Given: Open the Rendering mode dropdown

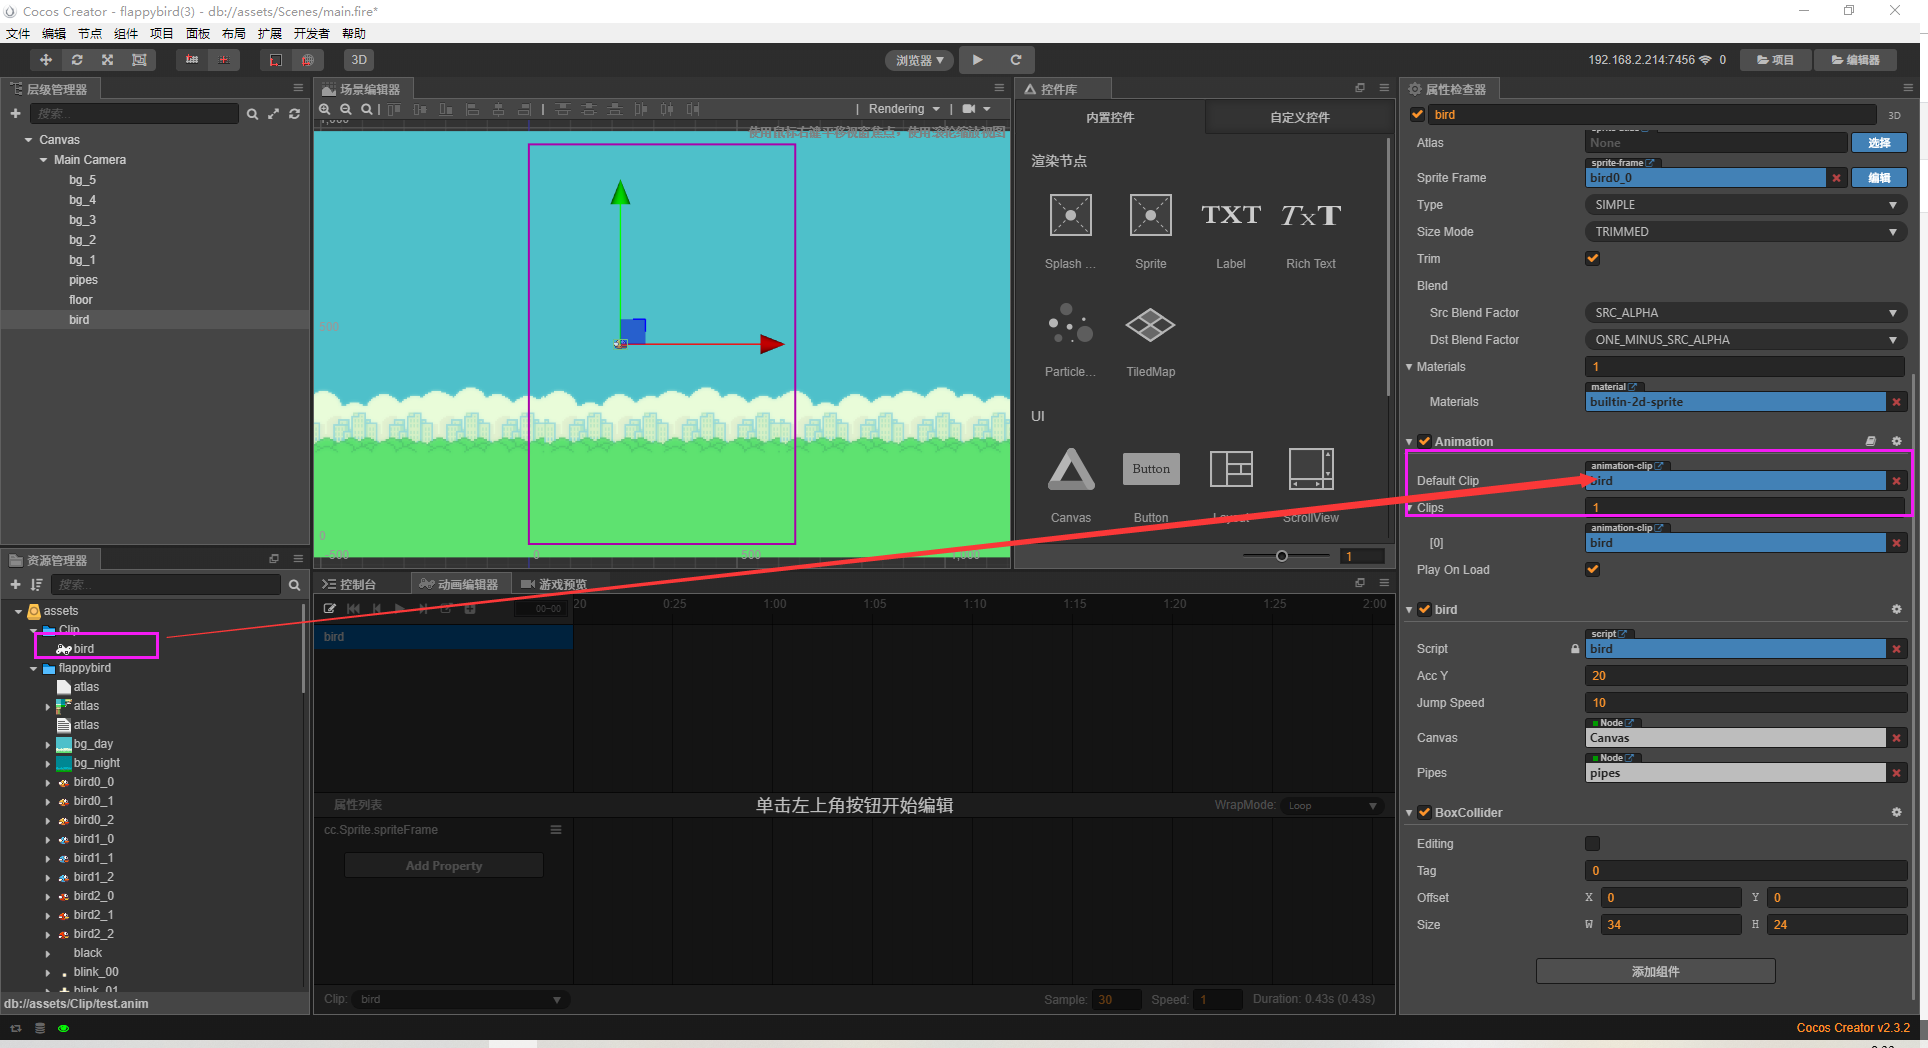Looking at the screenshot, I should point(904,109).
